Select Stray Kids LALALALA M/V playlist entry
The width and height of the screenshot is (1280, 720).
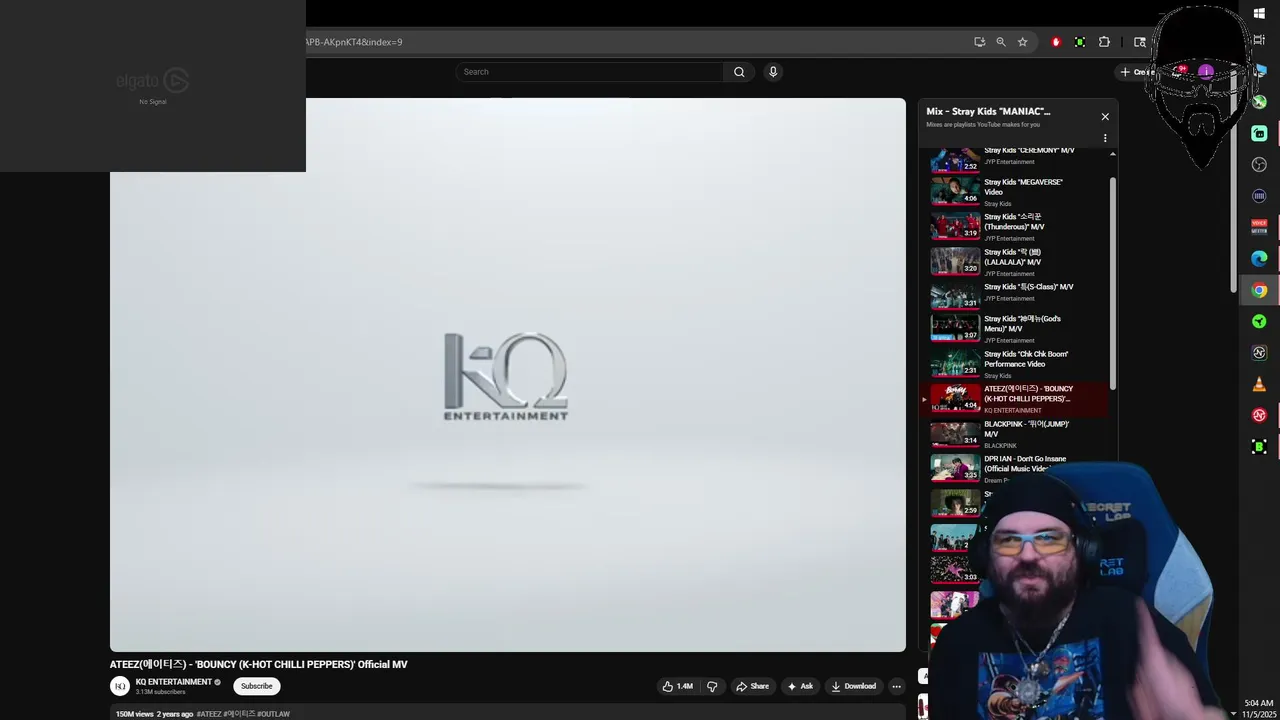click(1013, 262)
